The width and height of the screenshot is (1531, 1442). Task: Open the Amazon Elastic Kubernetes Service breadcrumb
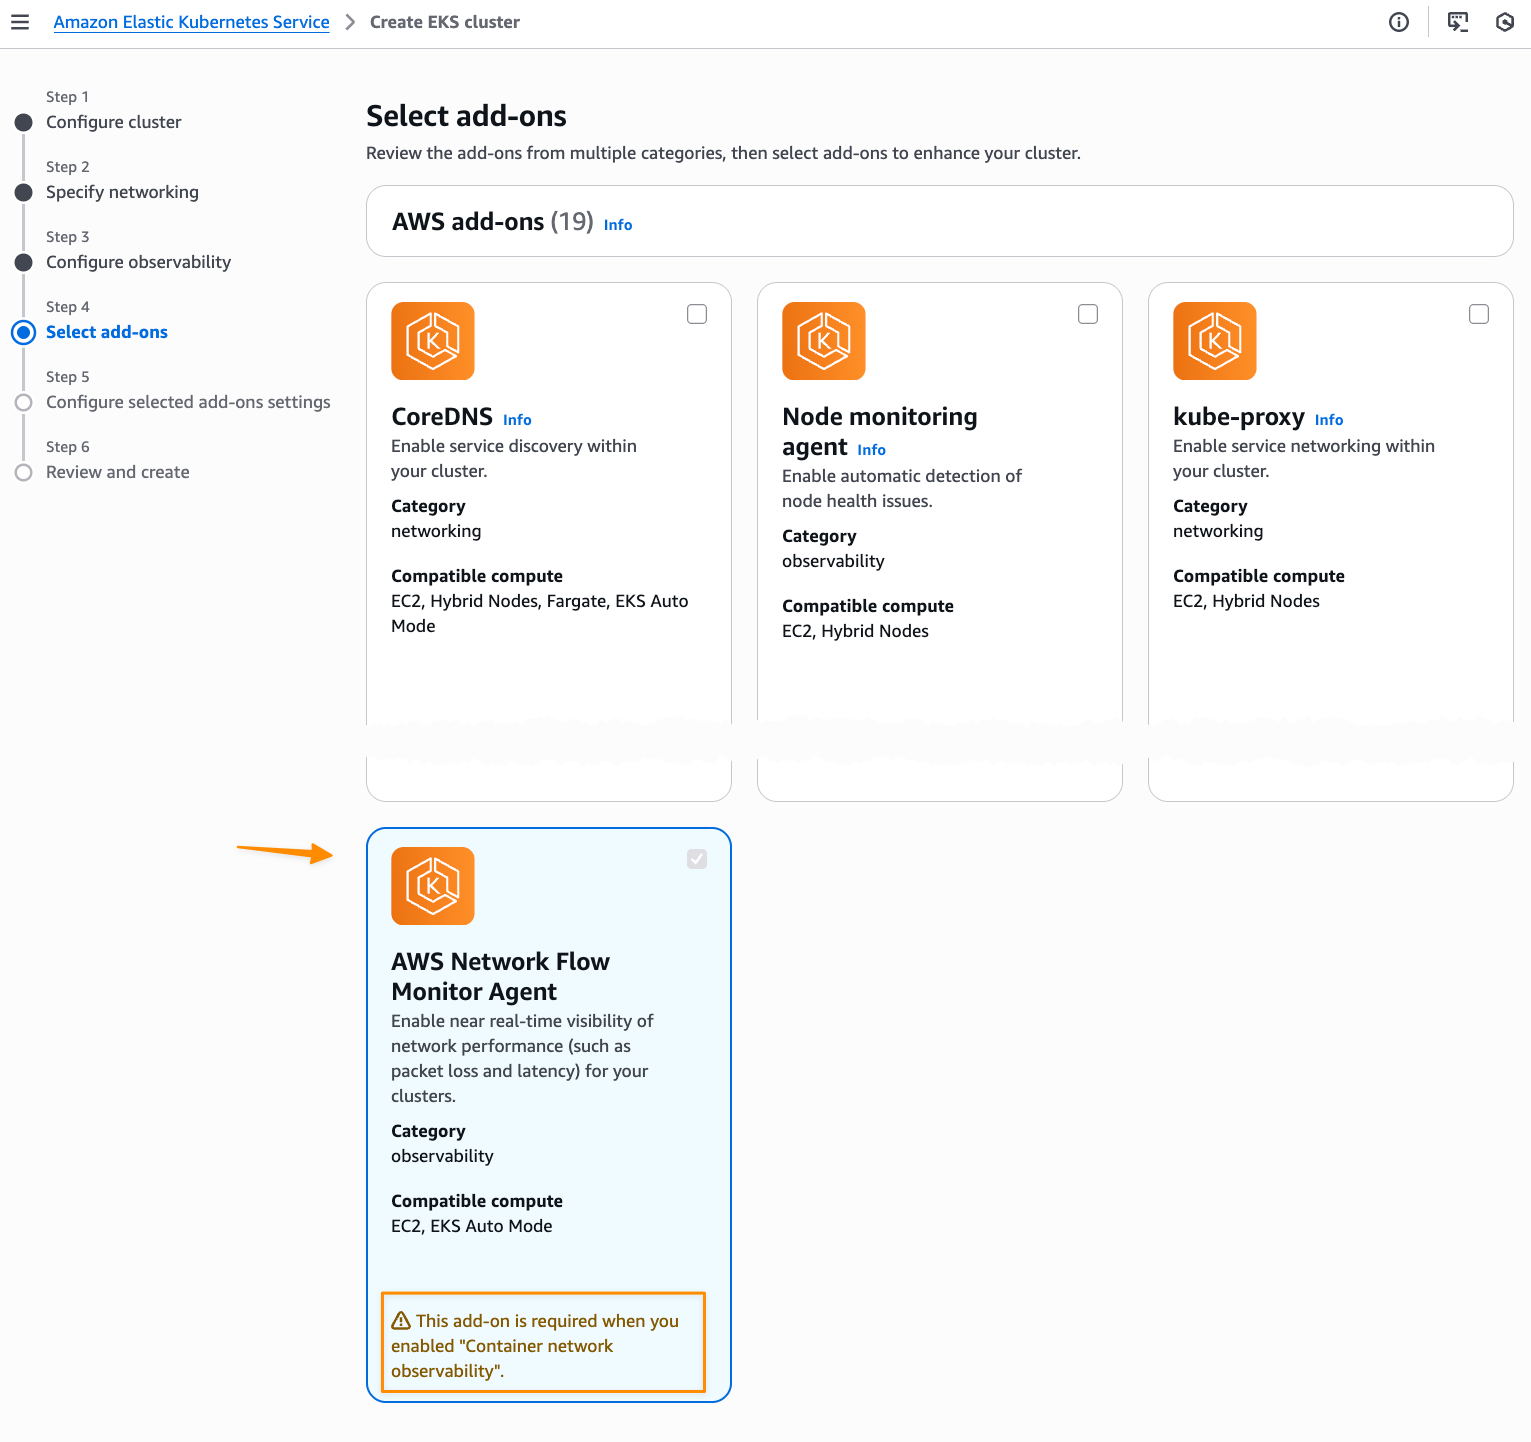click(x=191, y=22)
